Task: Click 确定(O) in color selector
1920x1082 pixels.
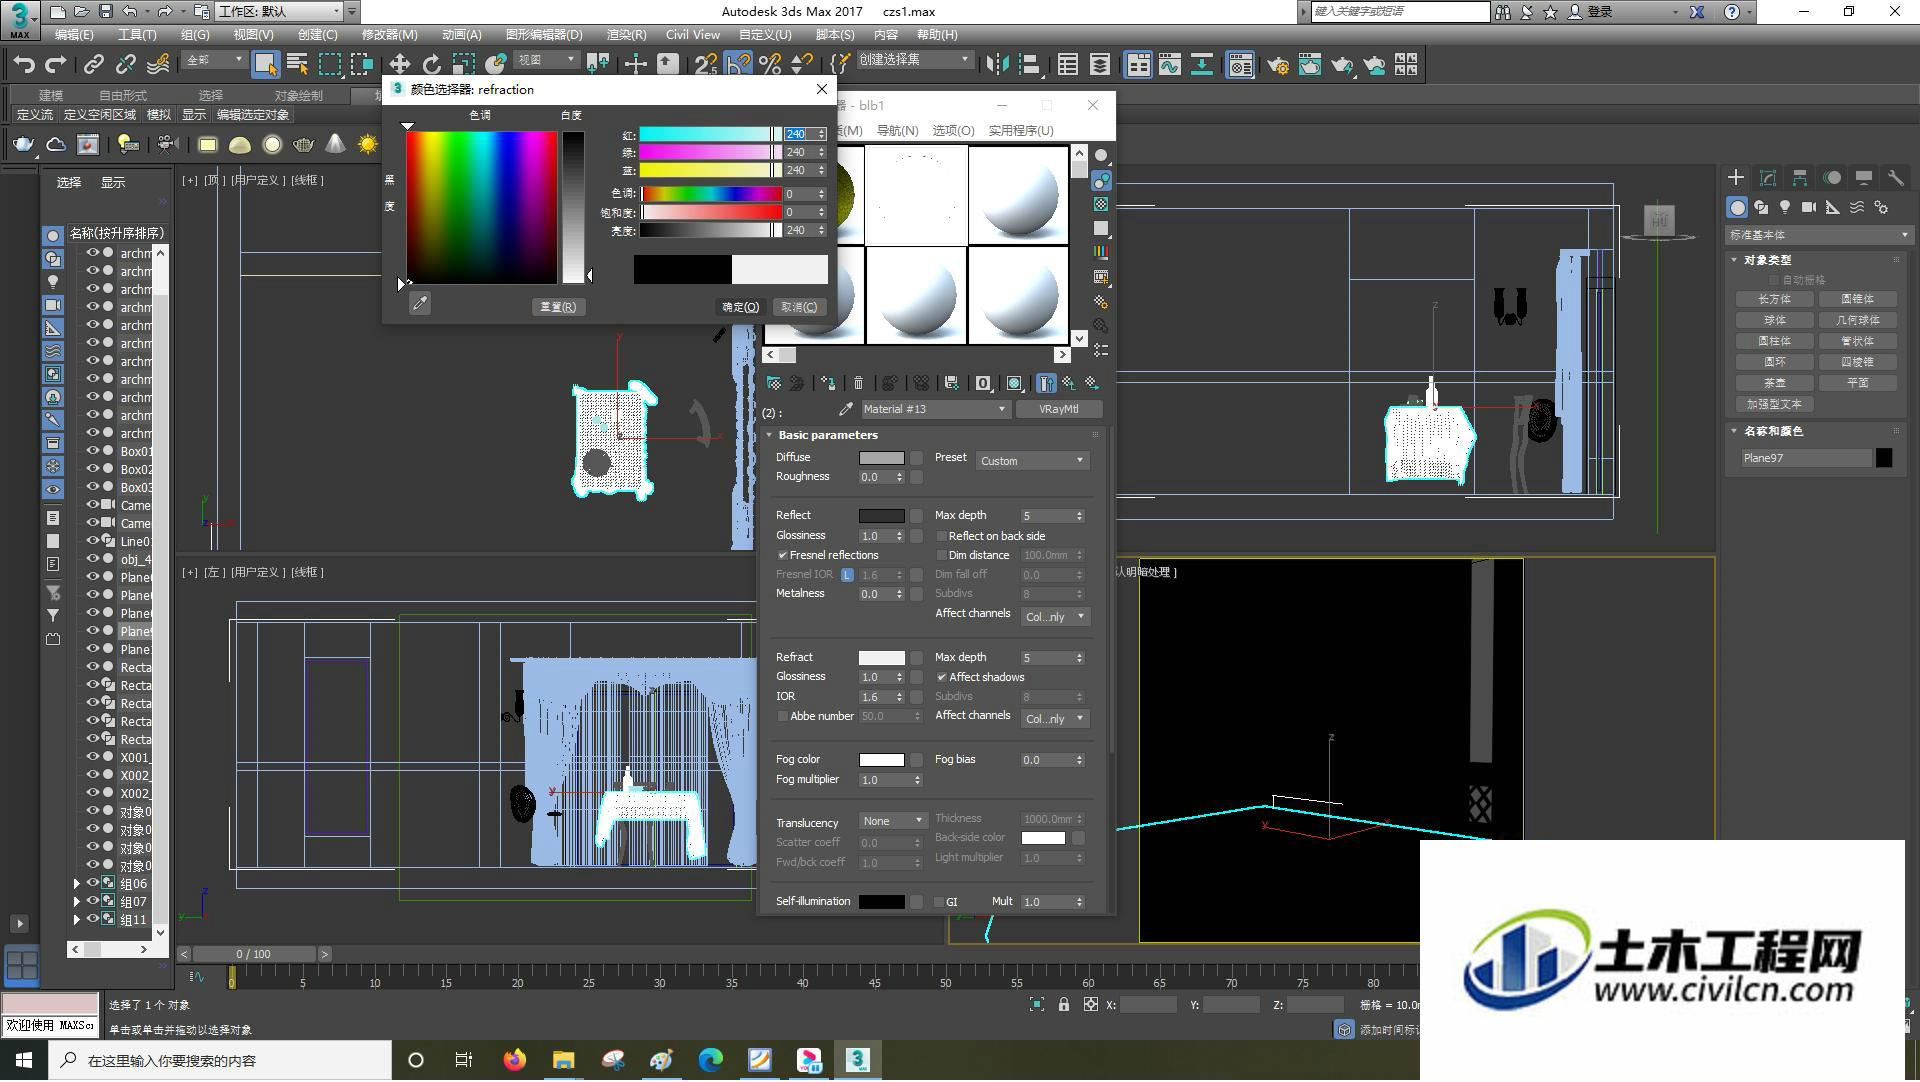Action: click(741, 307)
